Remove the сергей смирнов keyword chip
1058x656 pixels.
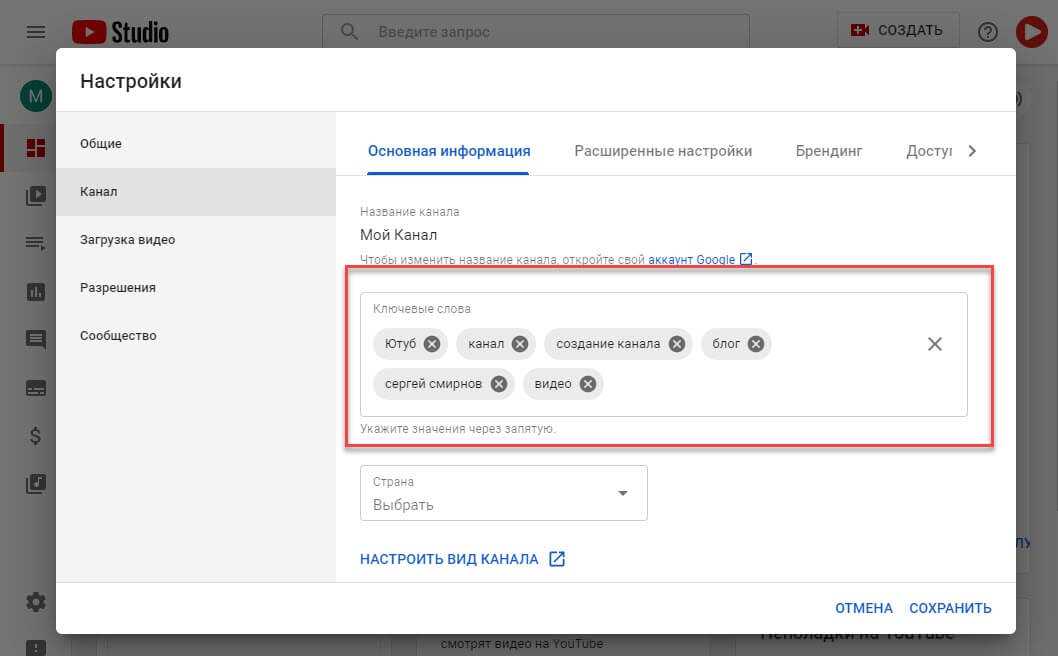click(499, 384)
